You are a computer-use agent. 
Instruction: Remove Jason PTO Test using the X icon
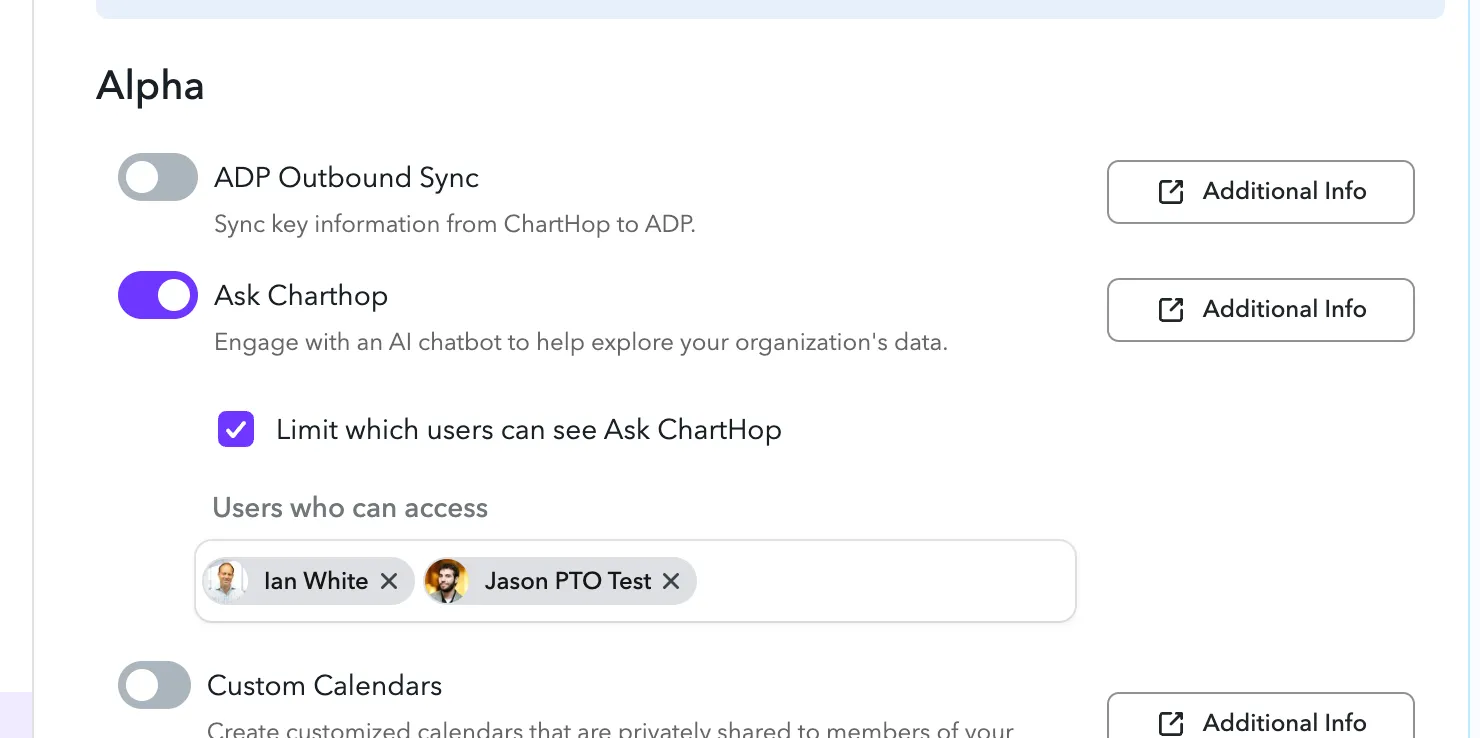(671, 581)
